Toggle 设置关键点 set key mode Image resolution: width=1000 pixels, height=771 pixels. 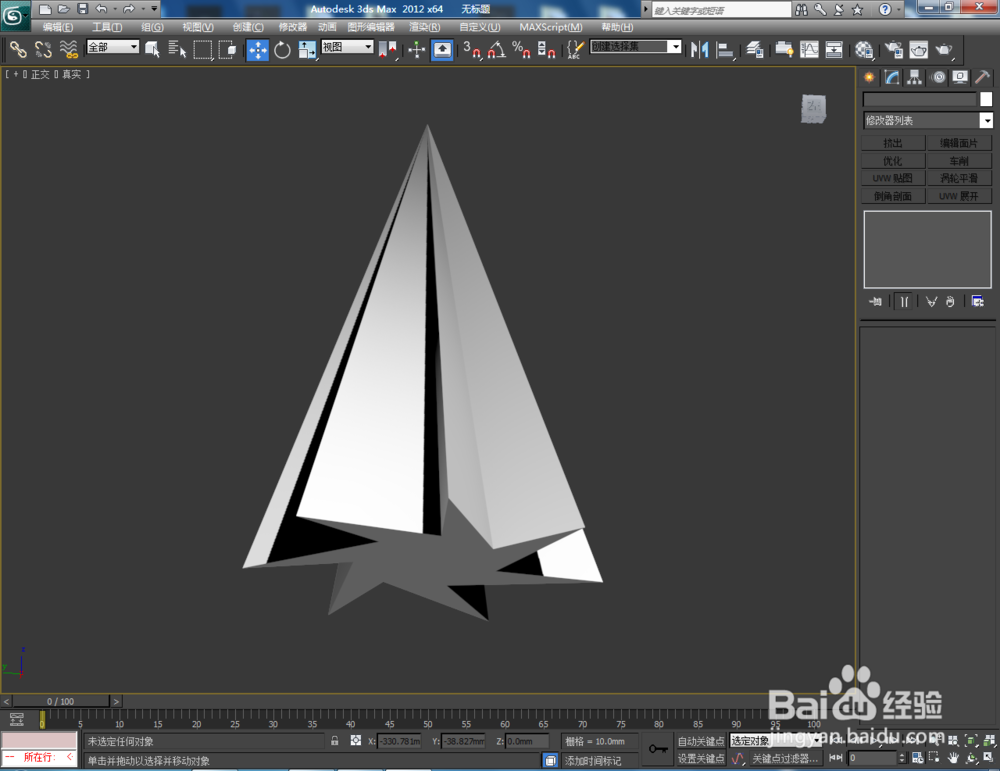tap(701, 758)
